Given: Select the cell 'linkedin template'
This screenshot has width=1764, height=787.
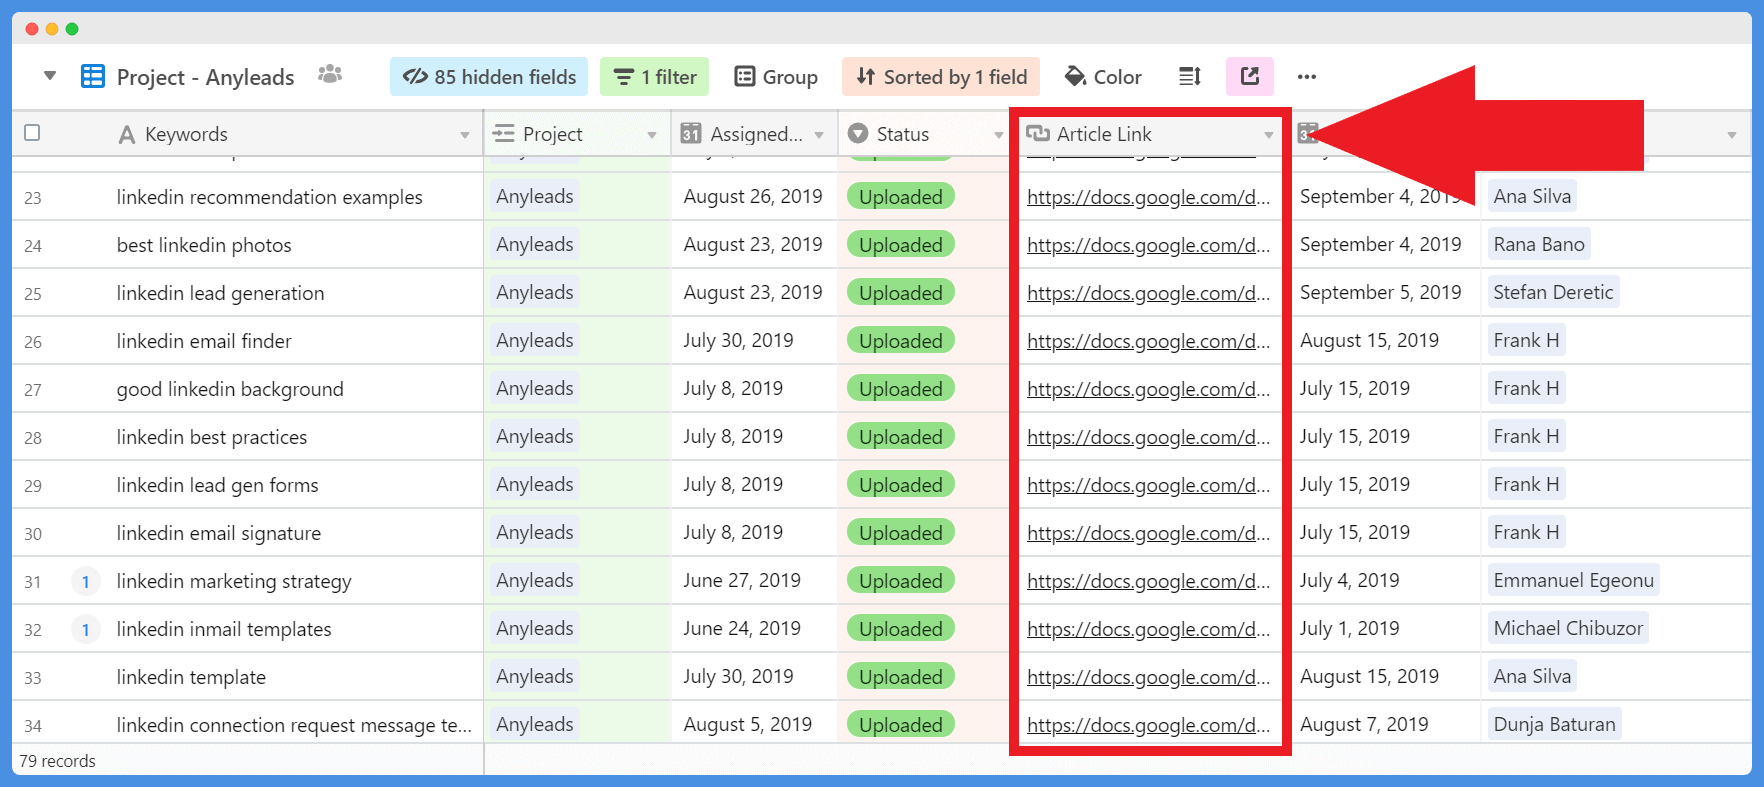Looking at the screenshot, I should click(x=191, y=677).
